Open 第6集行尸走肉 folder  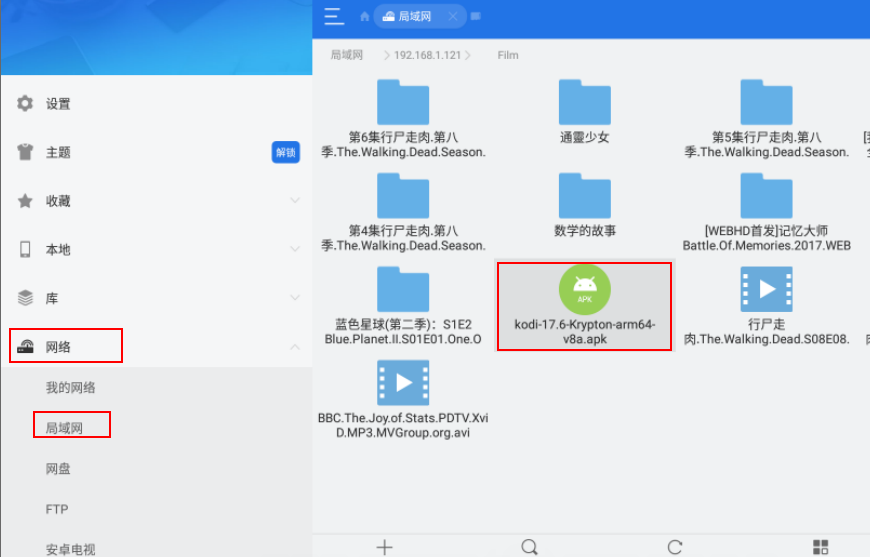[x=403, y=102]
